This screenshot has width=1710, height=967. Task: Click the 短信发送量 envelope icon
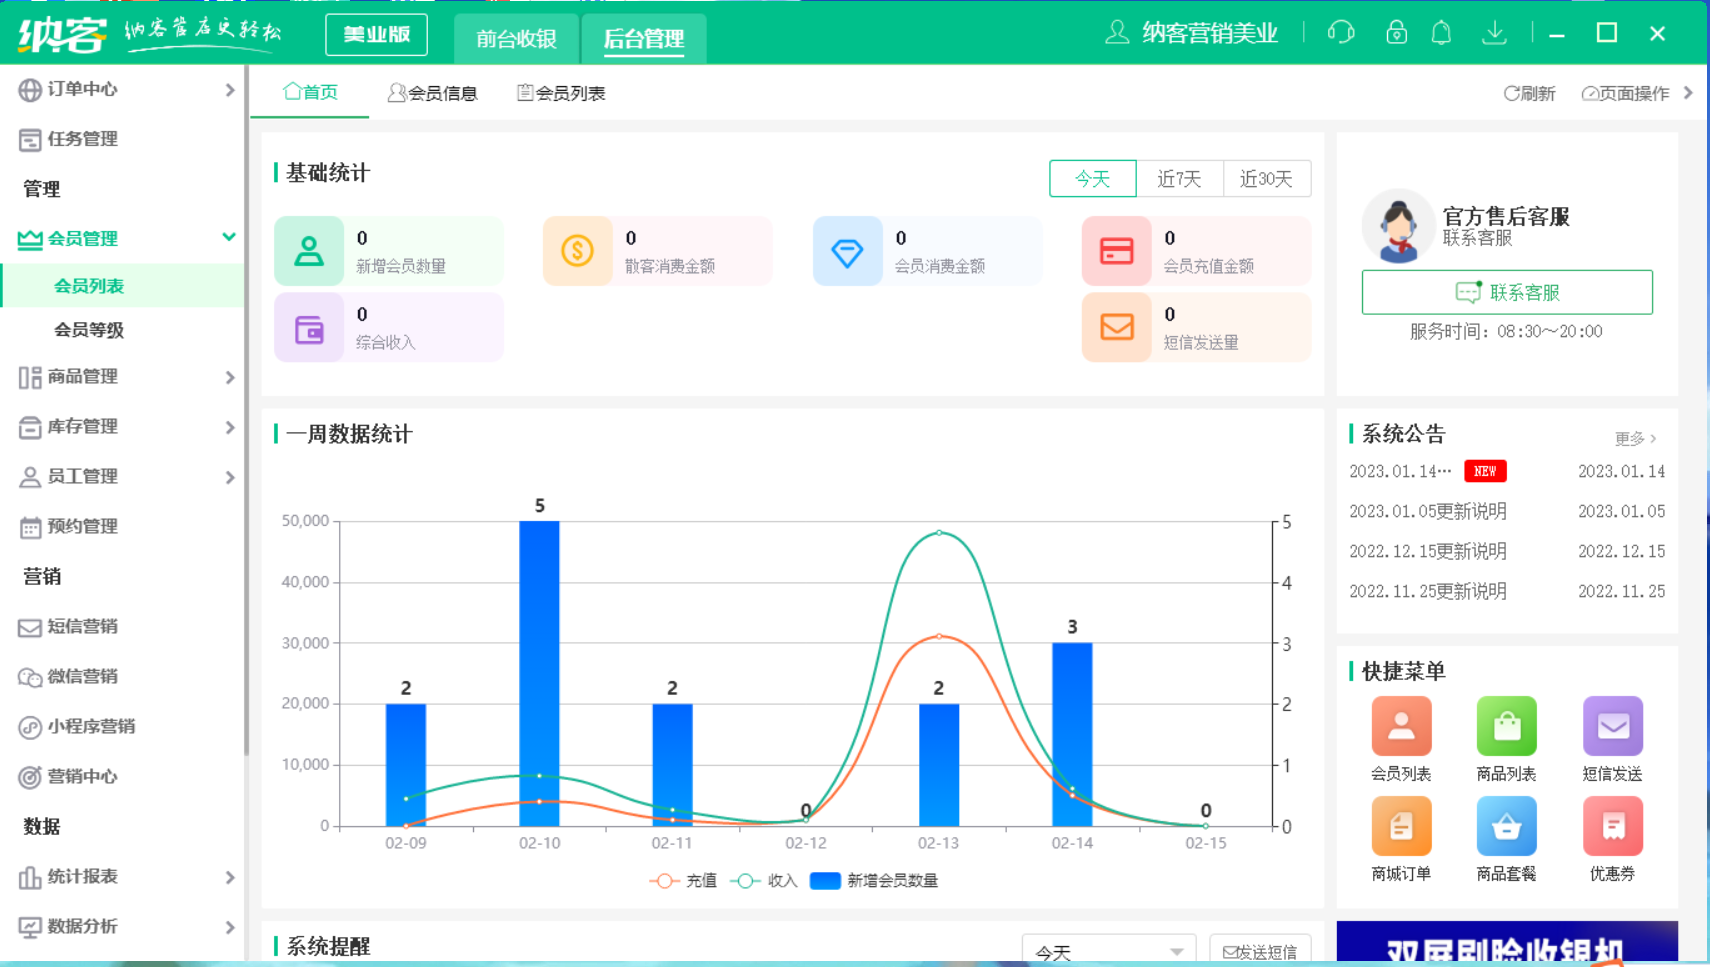click(x=1116, y=327)
